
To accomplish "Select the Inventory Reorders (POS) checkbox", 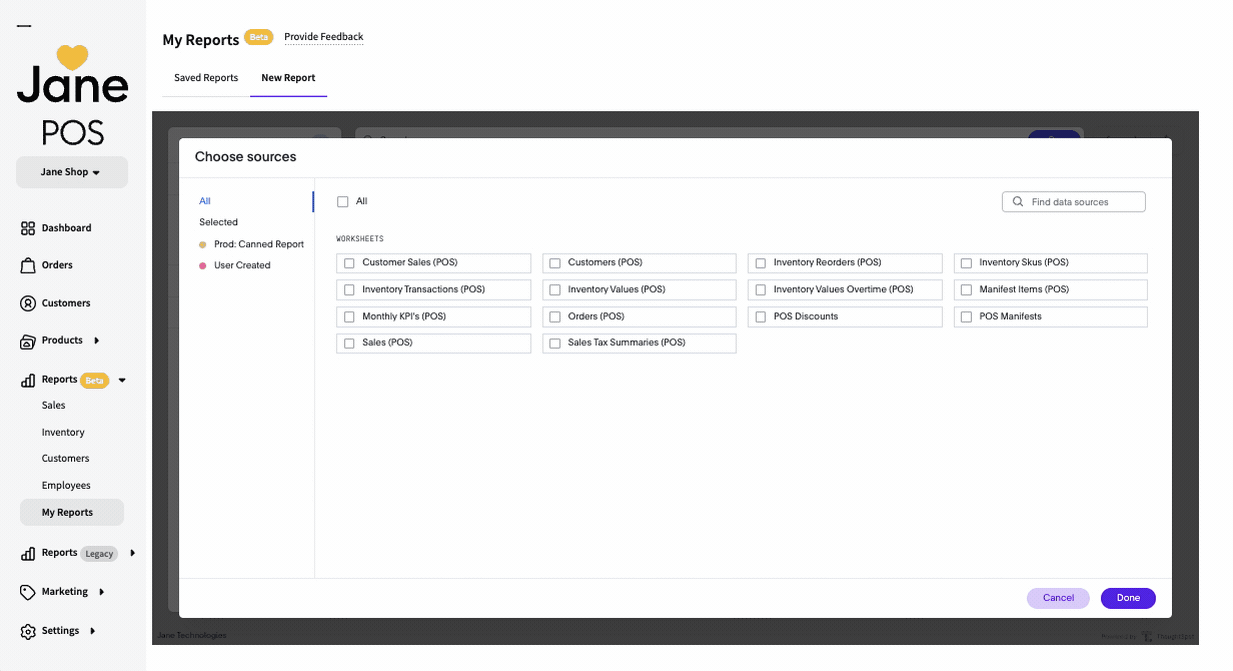I will tap(761, 263).
